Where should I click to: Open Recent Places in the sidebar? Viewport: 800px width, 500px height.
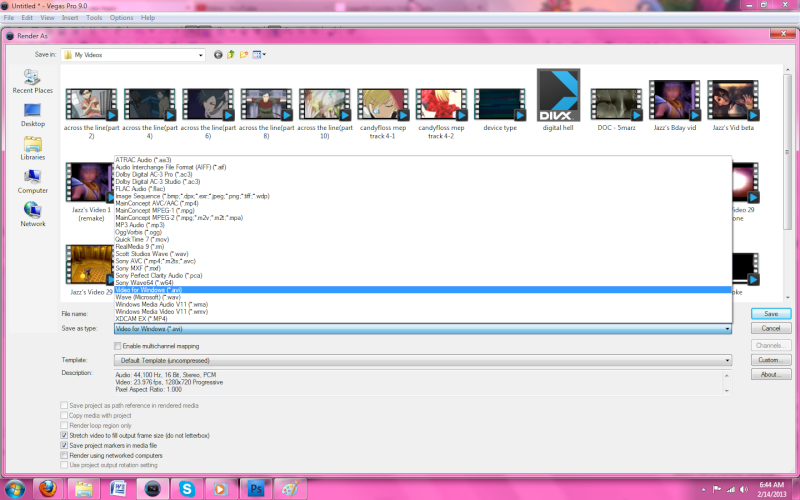click(x=32, y=81)
